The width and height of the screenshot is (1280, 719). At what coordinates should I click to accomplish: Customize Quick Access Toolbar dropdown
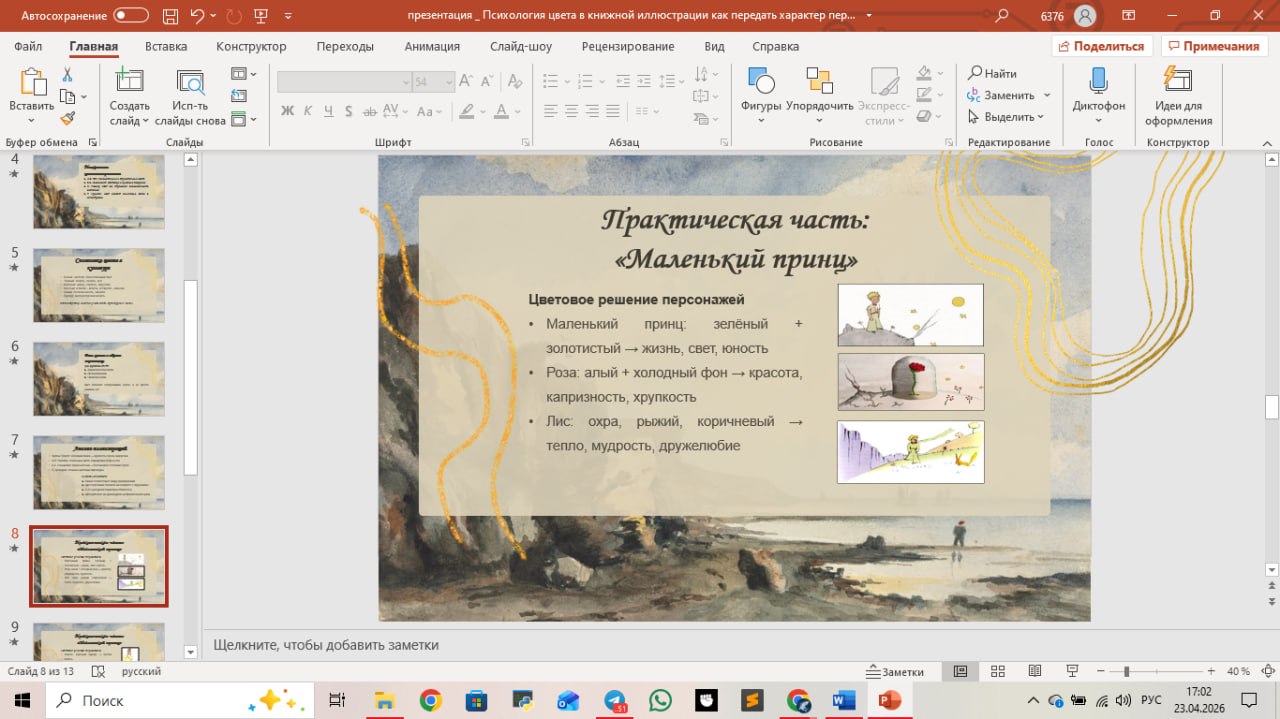coord(290,15)
